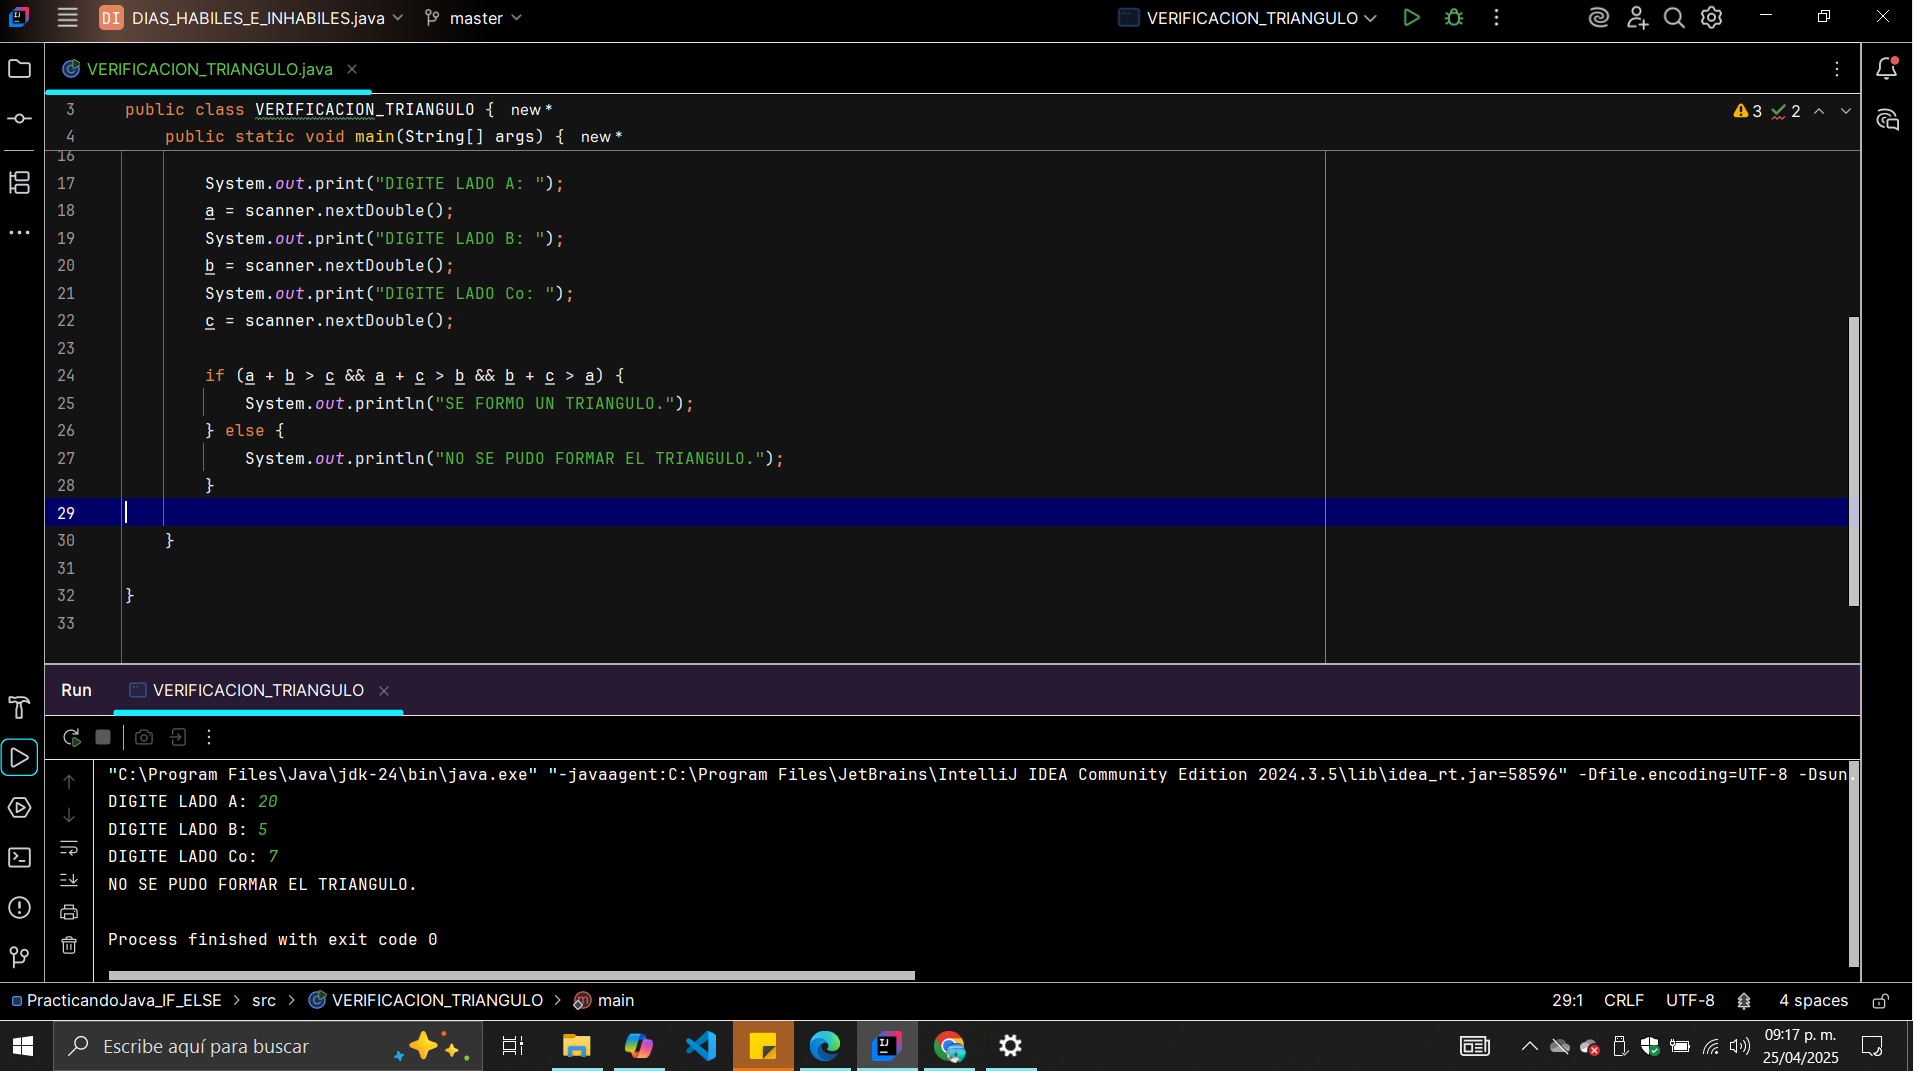Toggle scroll to end of console
The width and height of the screenshot is (1913, 1071).
[x=69, y=880]
